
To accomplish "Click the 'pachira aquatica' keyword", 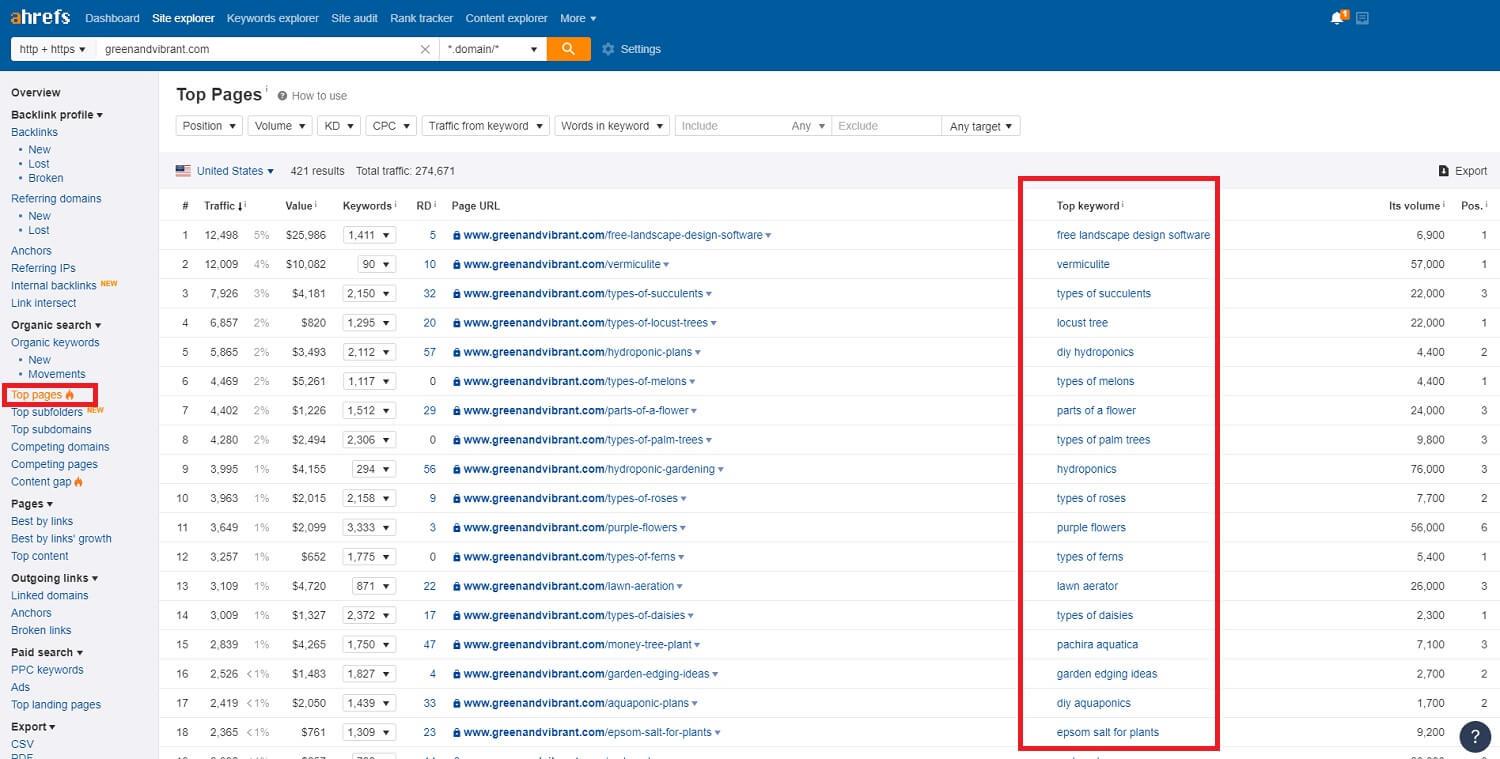I will [x=1097, y=645].
